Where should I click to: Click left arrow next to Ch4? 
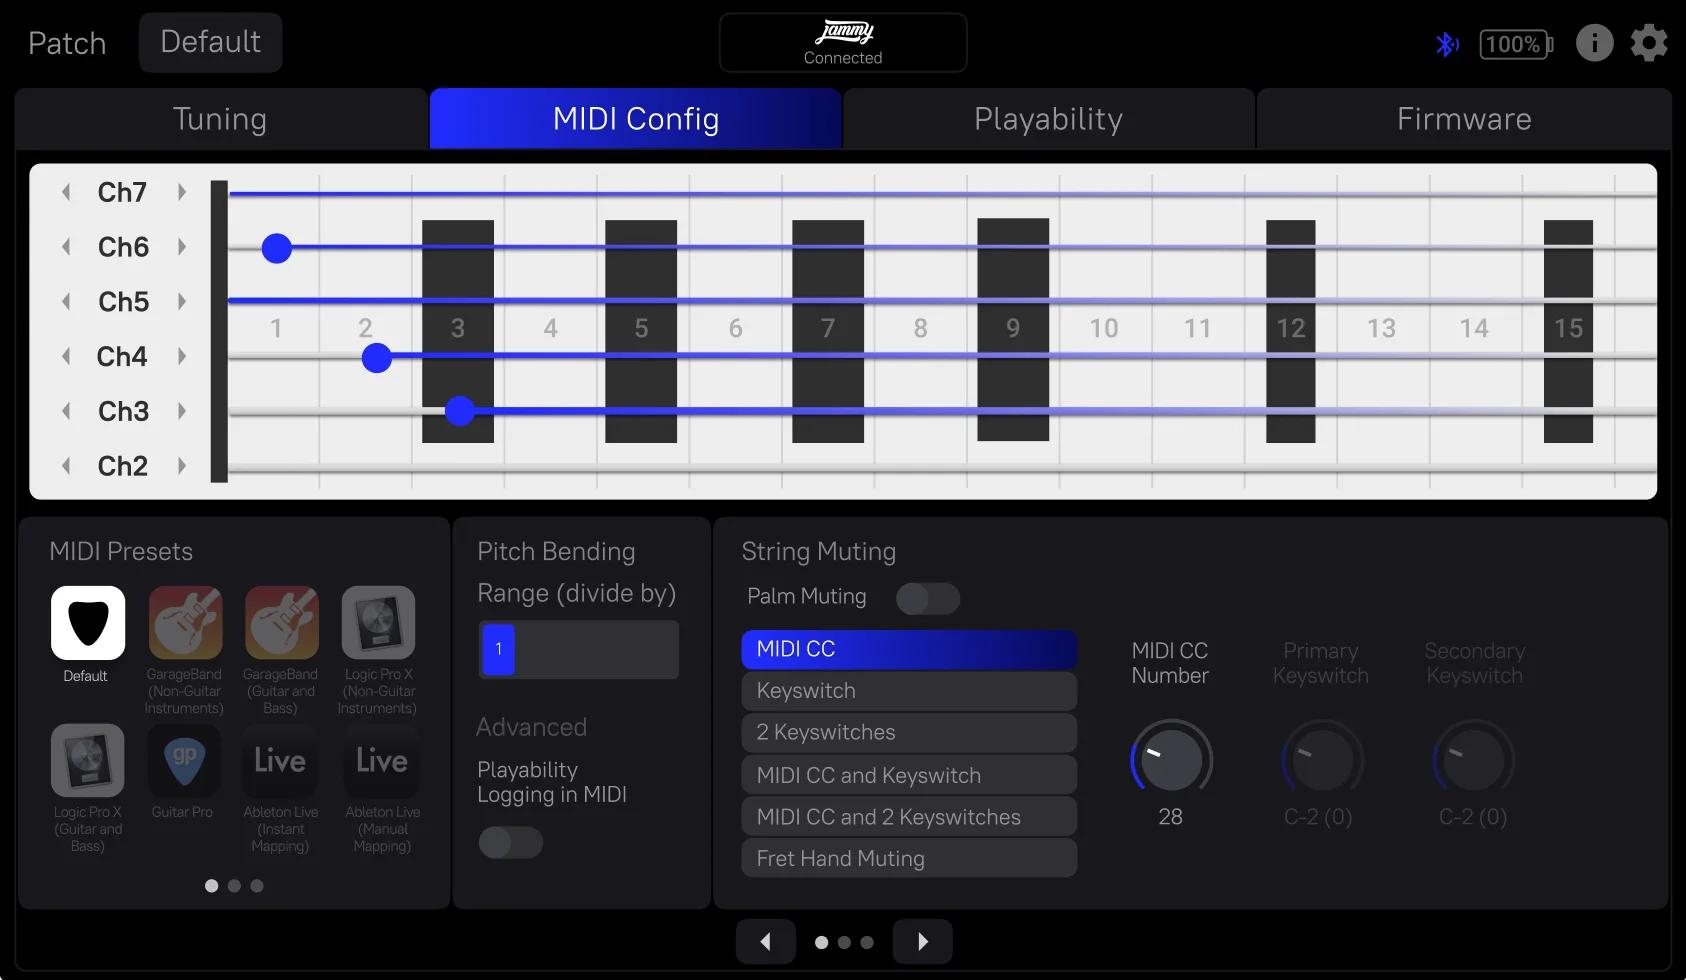66,356
